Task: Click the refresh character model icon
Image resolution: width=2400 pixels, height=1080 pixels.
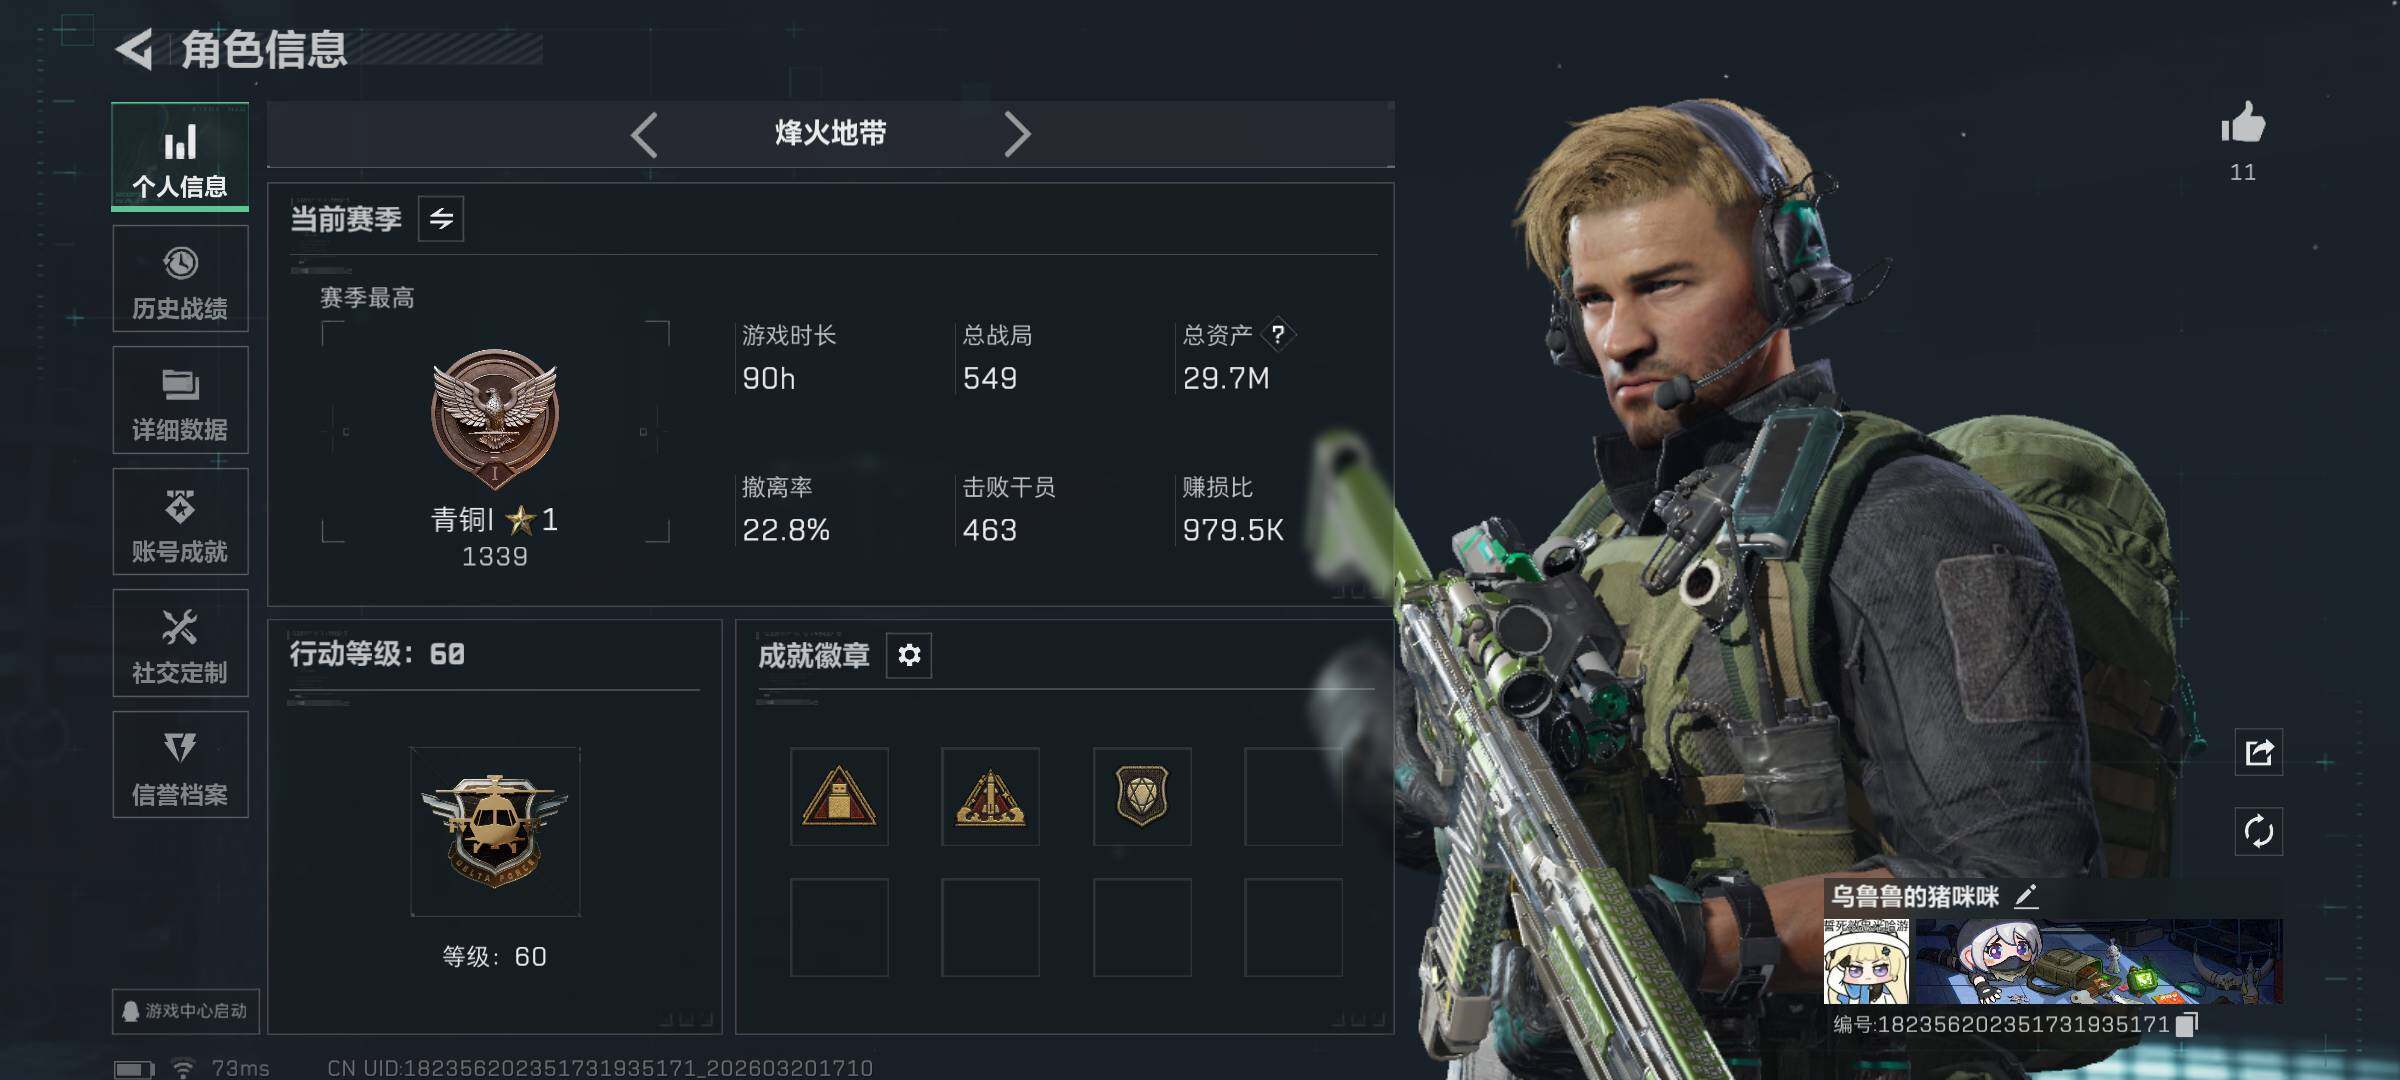Action: (2259, 831)
